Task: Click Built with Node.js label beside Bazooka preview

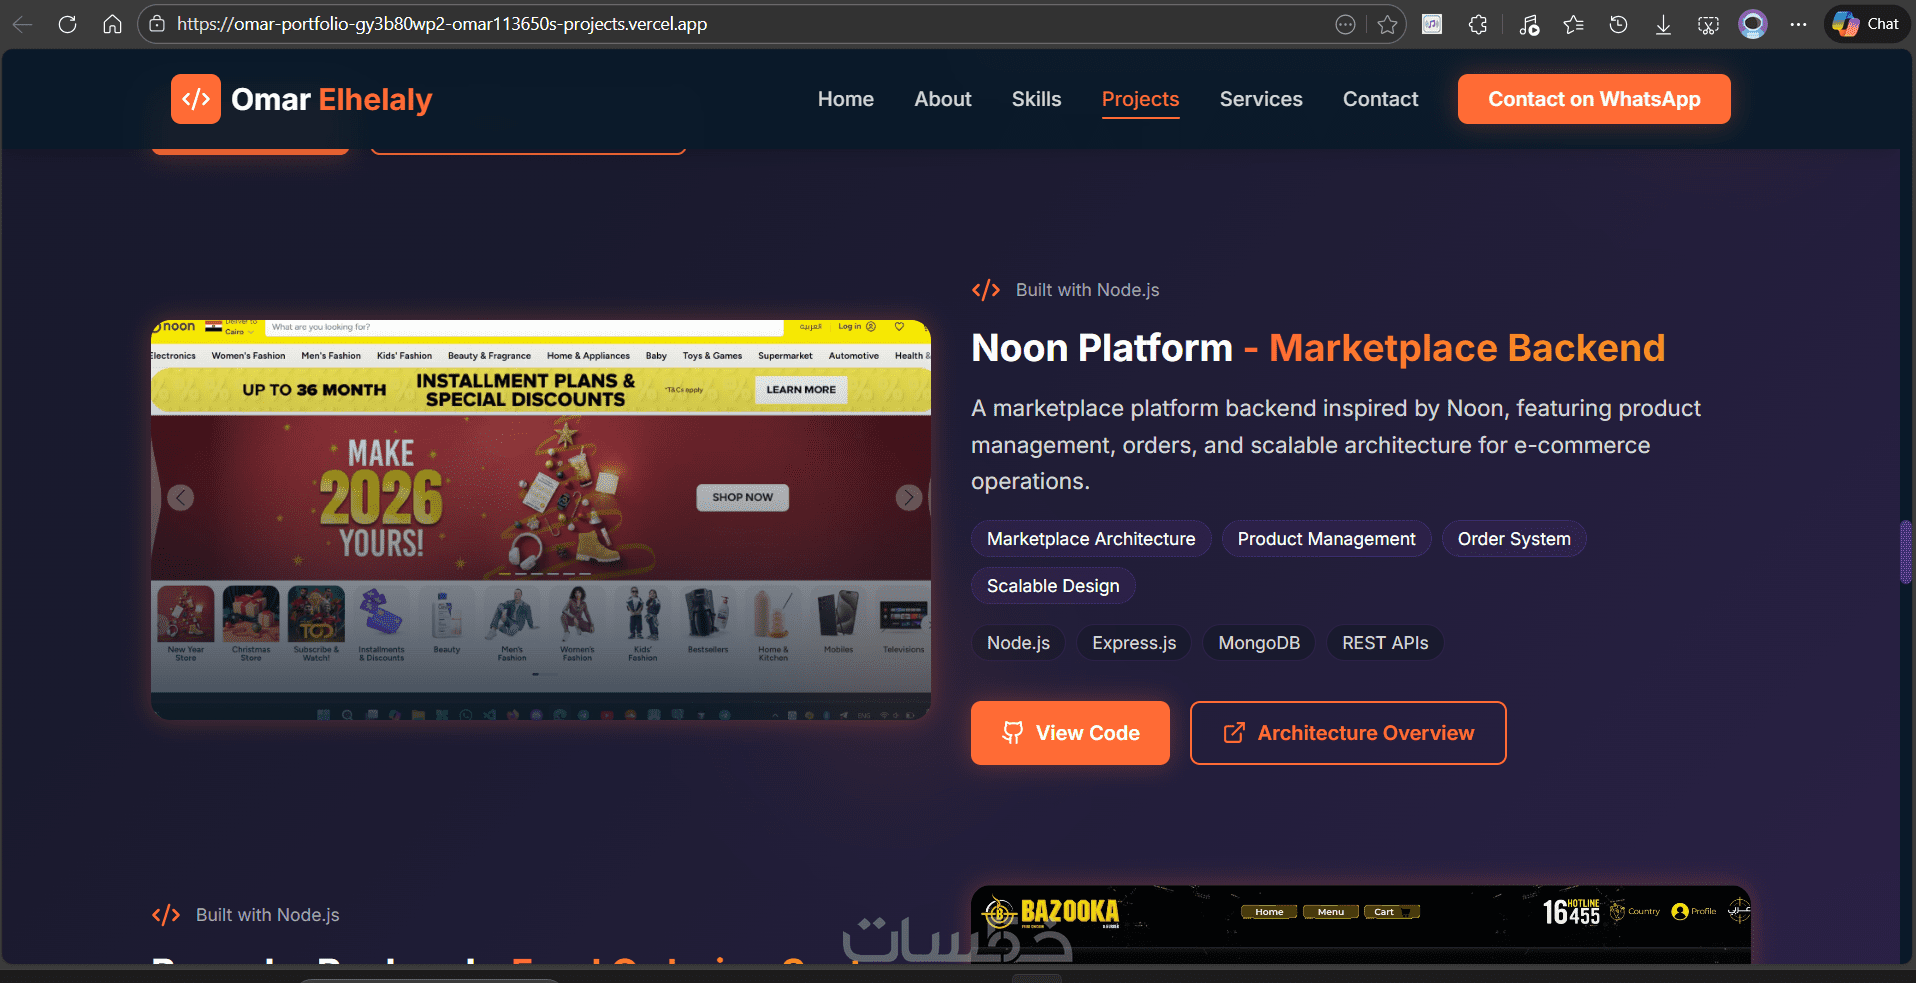Action: coord(268,915)
